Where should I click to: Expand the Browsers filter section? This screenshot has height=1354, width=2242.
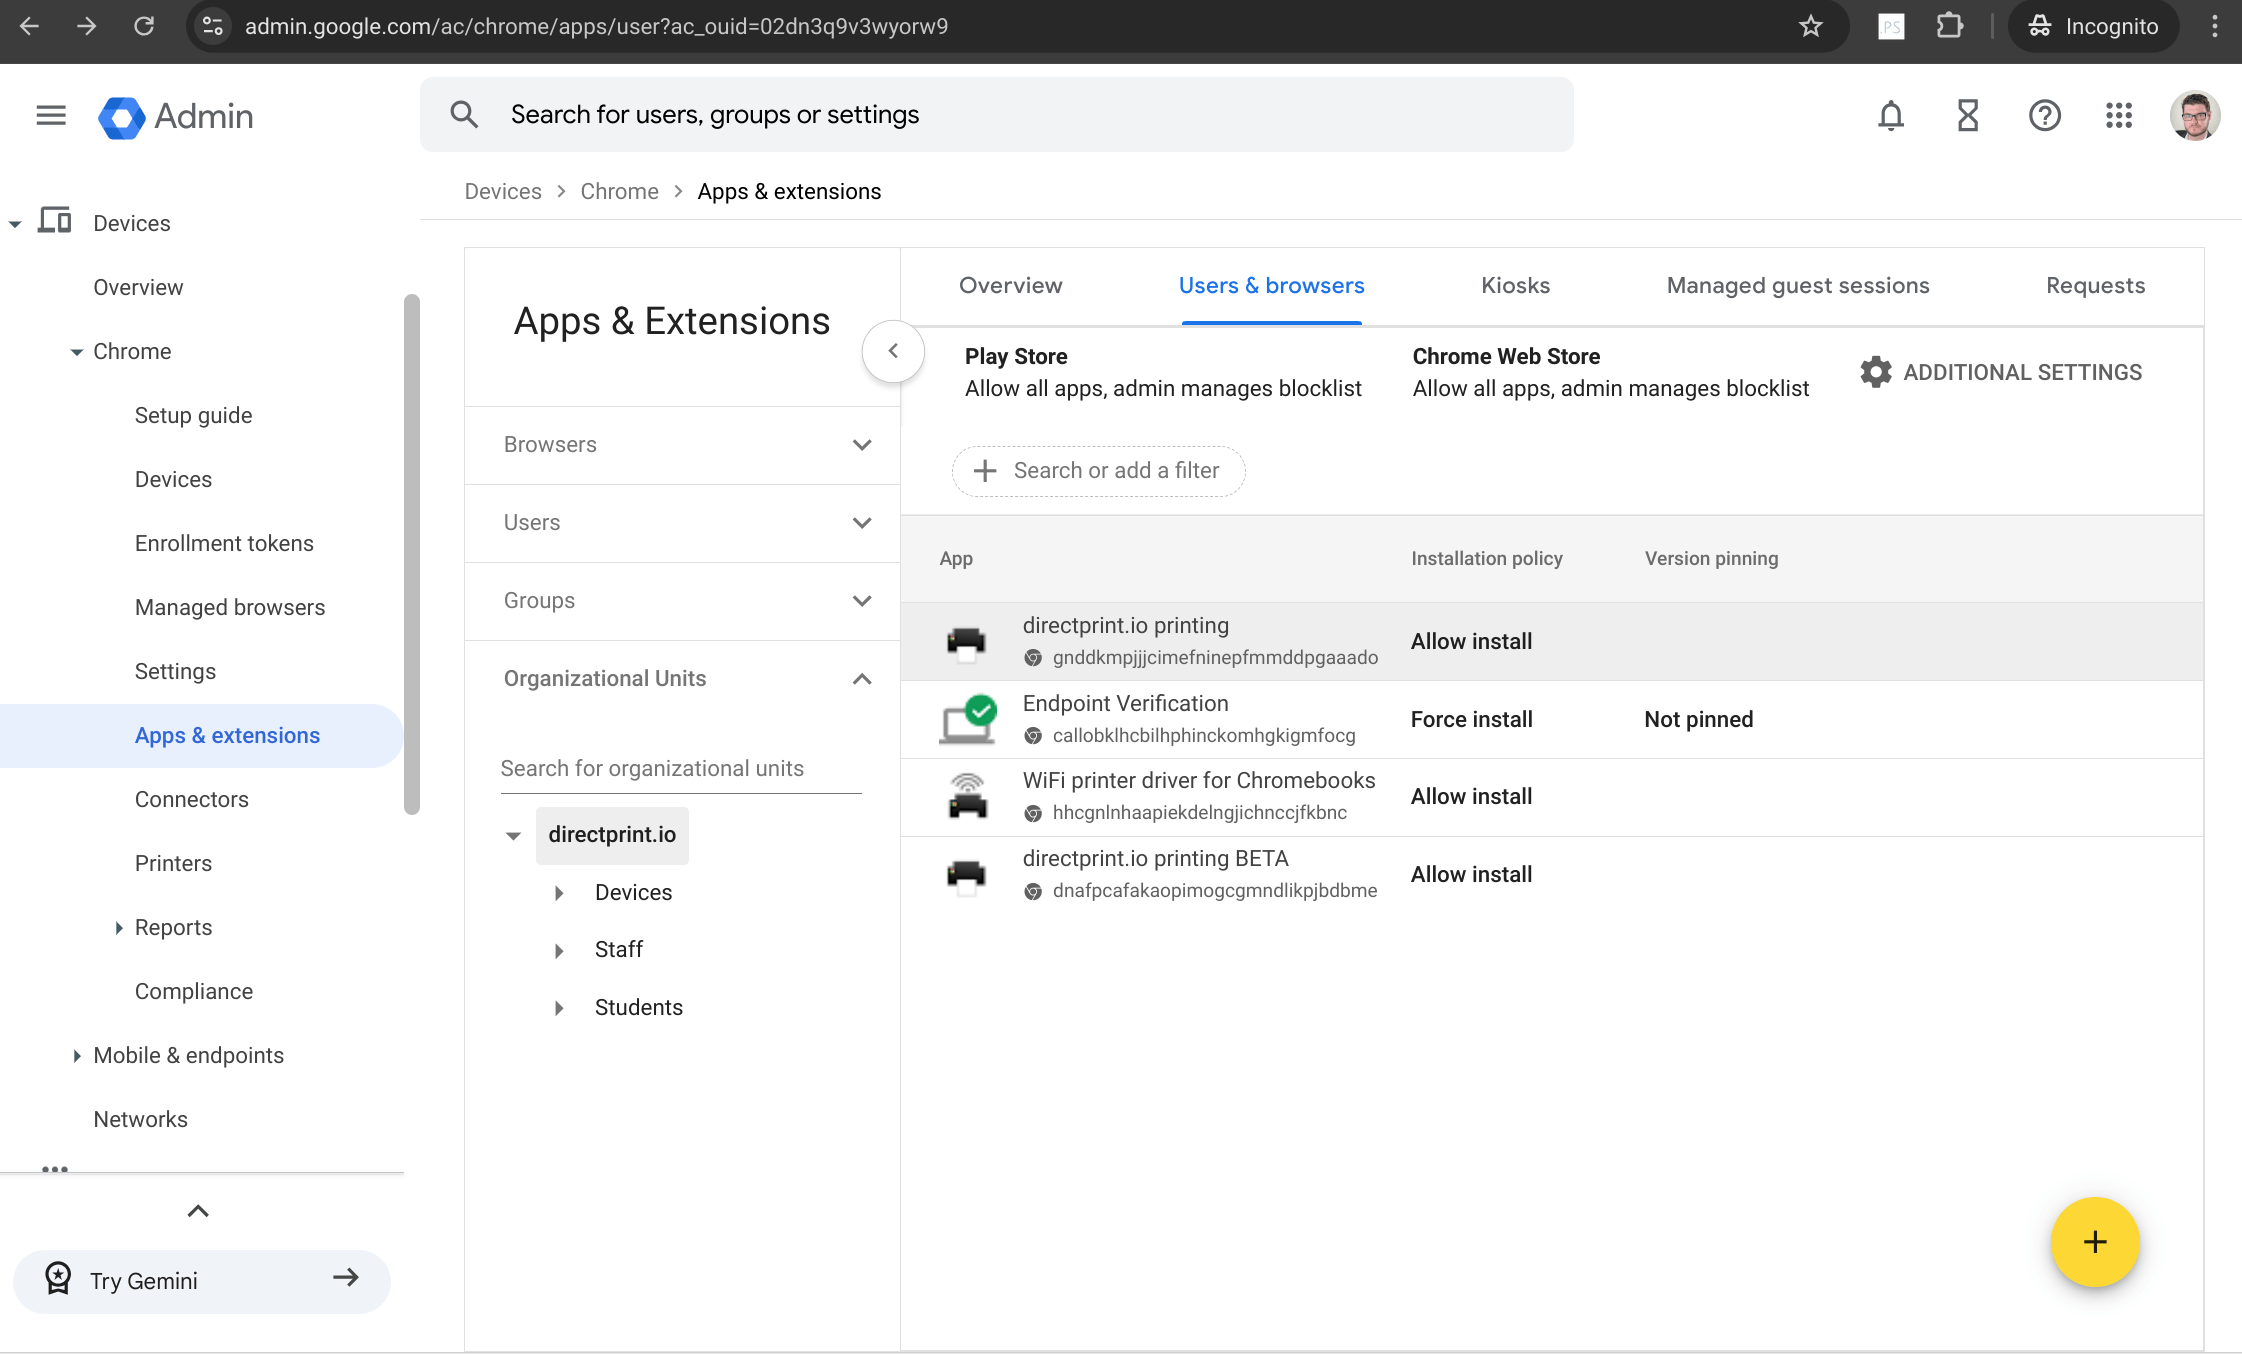861,444
